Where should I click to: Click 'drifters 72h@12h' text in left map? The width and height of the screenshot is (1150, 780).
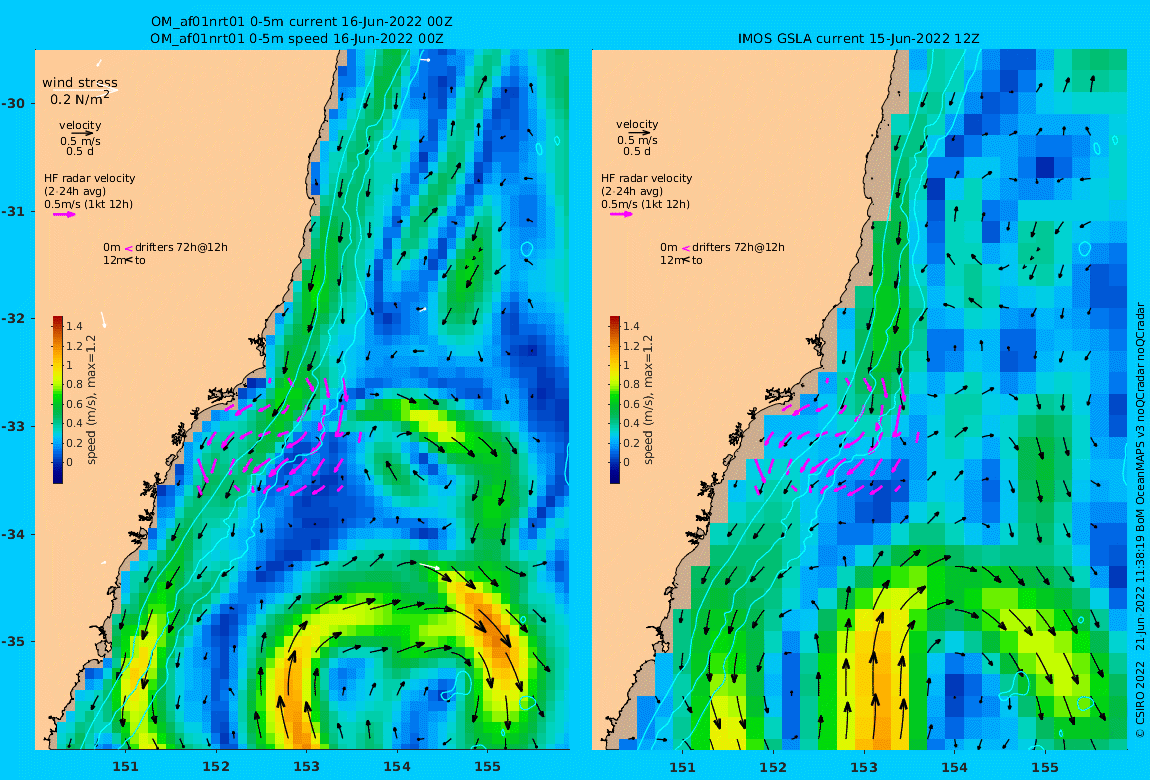point(181,247)
